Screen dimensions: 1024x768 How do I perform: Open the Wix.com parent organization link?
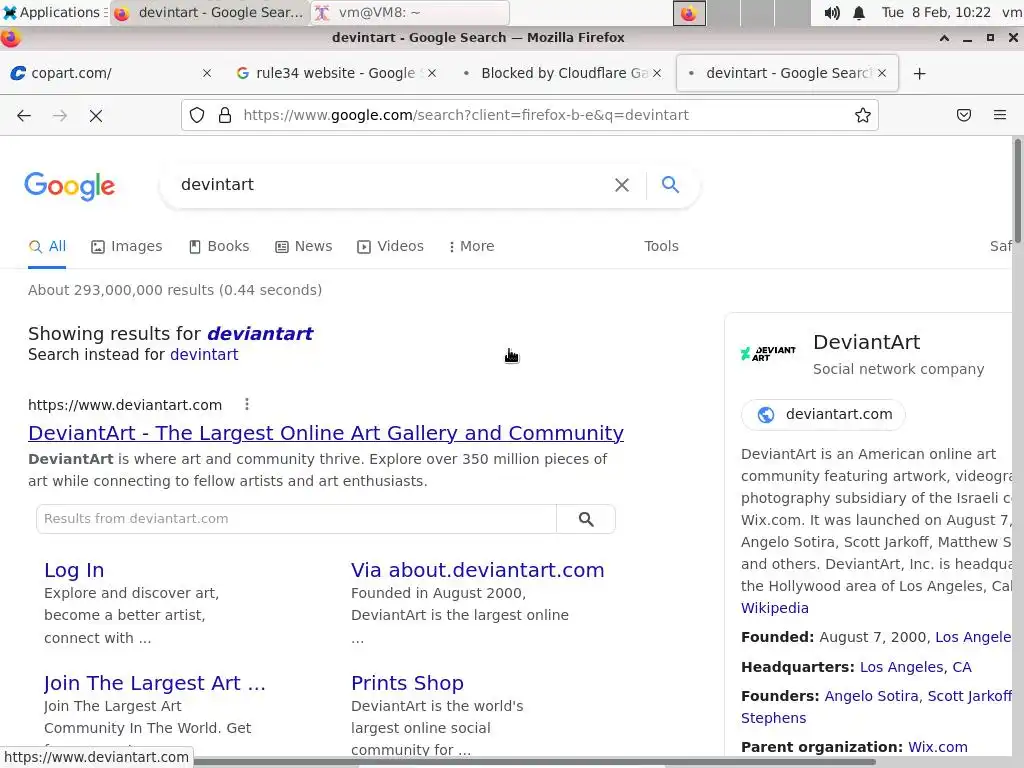(938, 747)
